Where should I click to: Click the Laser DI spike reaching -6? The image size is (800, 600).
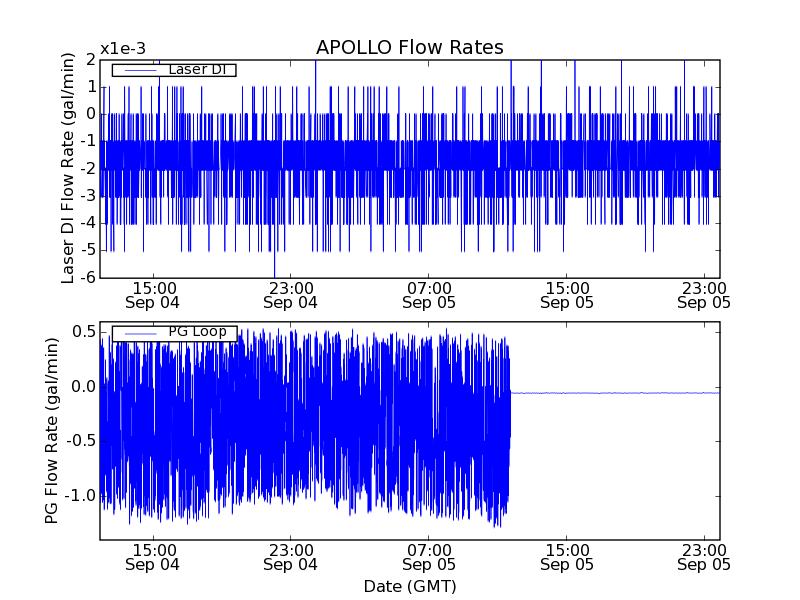274,265
